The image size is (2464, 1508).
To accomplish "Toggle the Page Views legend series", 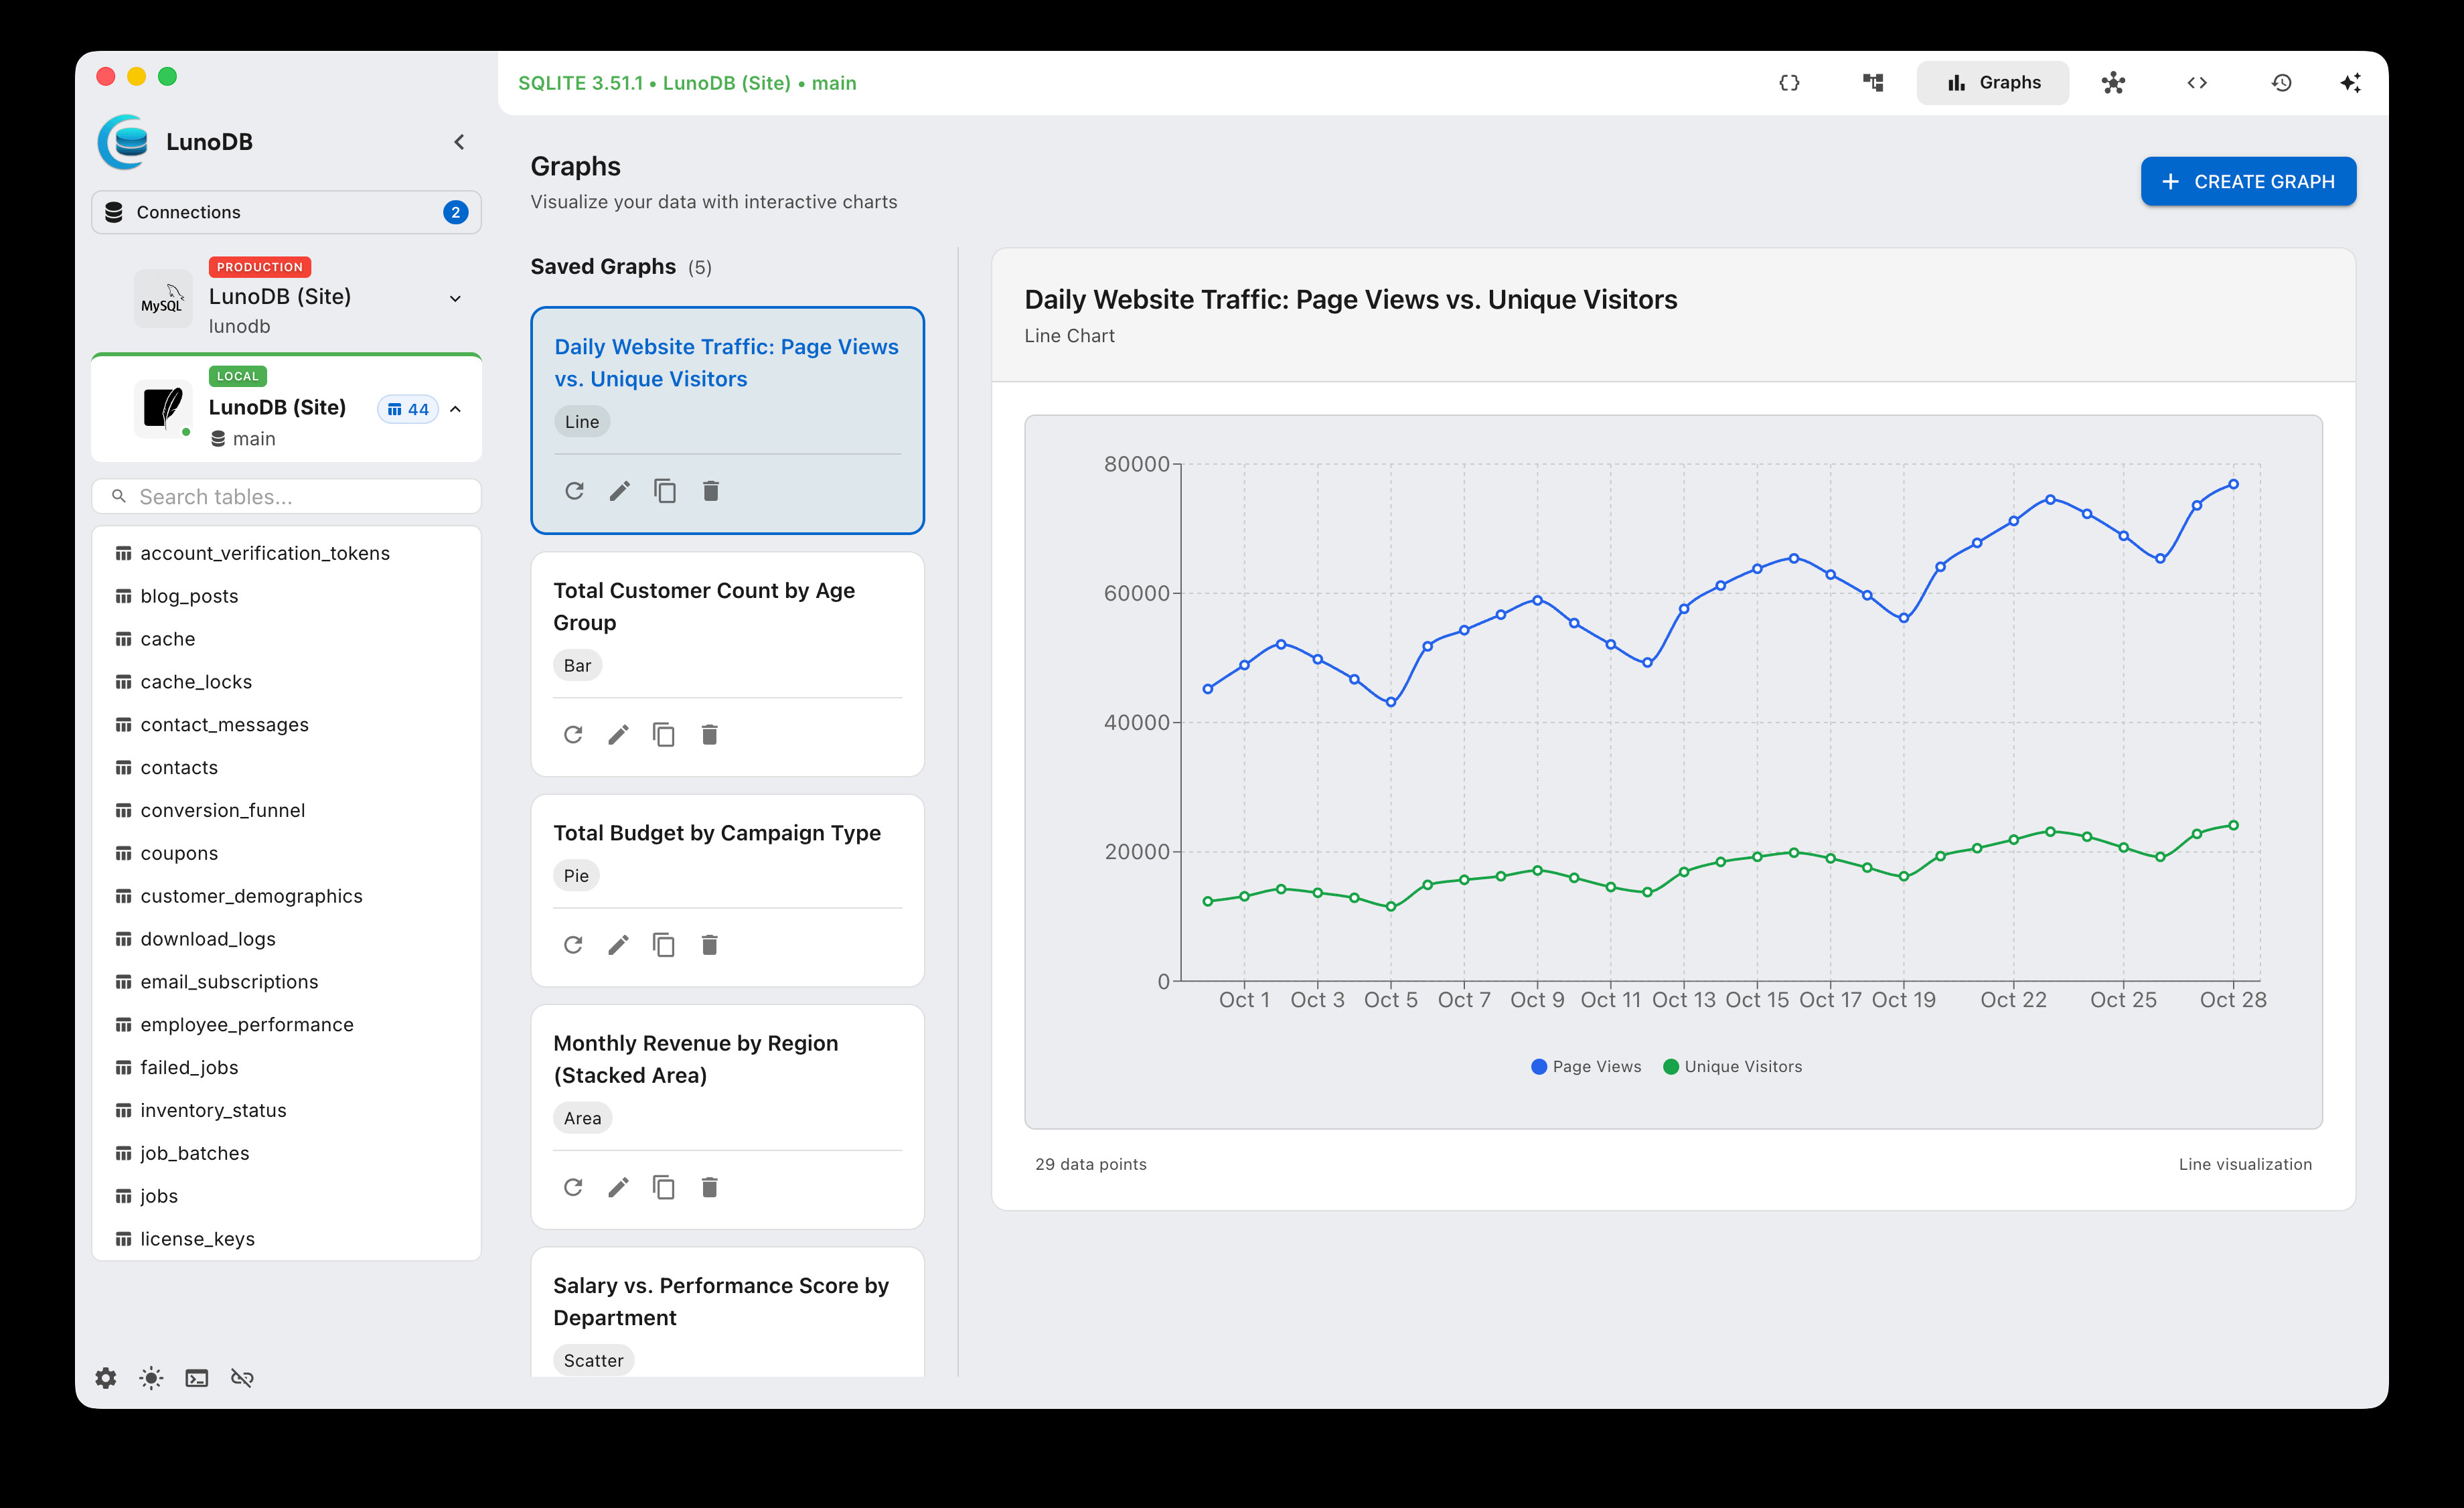I will (1586, 1067).
